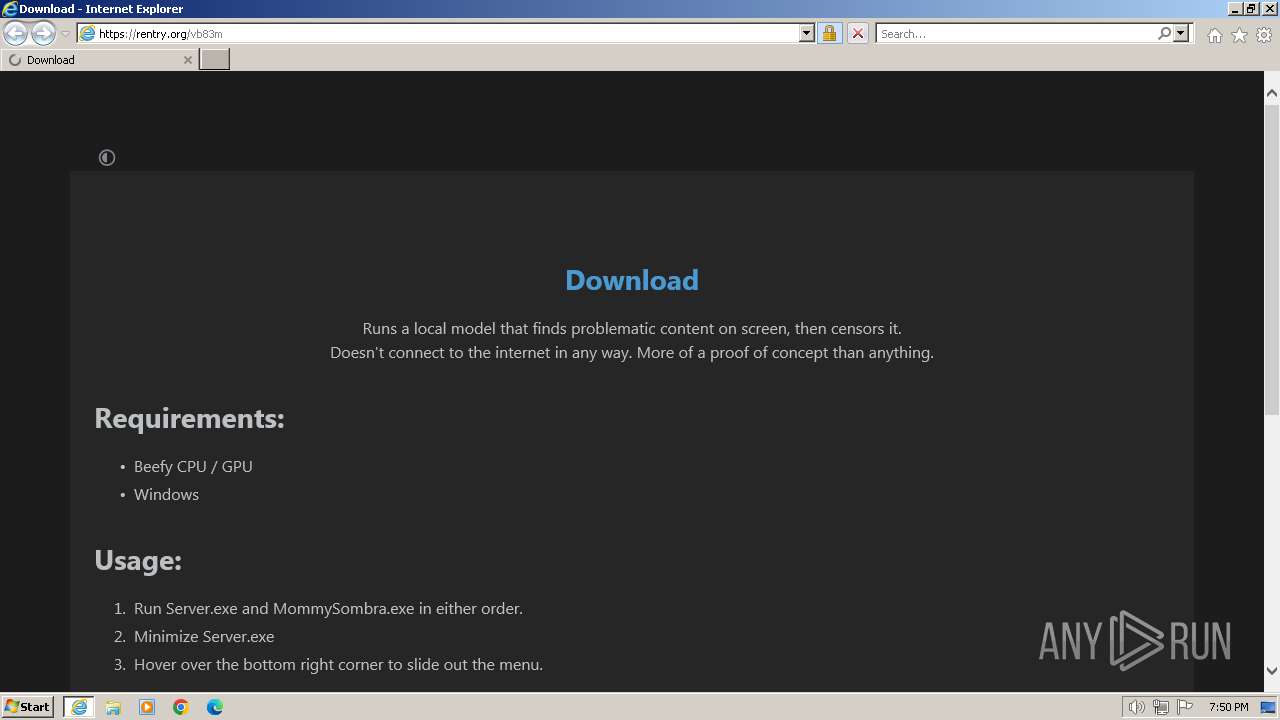The height and width of the screenshot is (720, 1280).
Task: Restore down the Internet Explorer window
Action: tap(1250, 8)
